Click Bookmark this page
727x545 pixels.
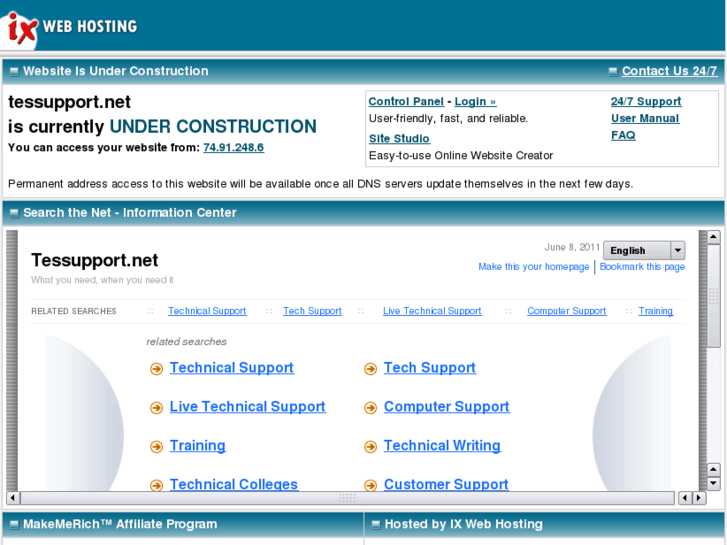pos(642,267)
